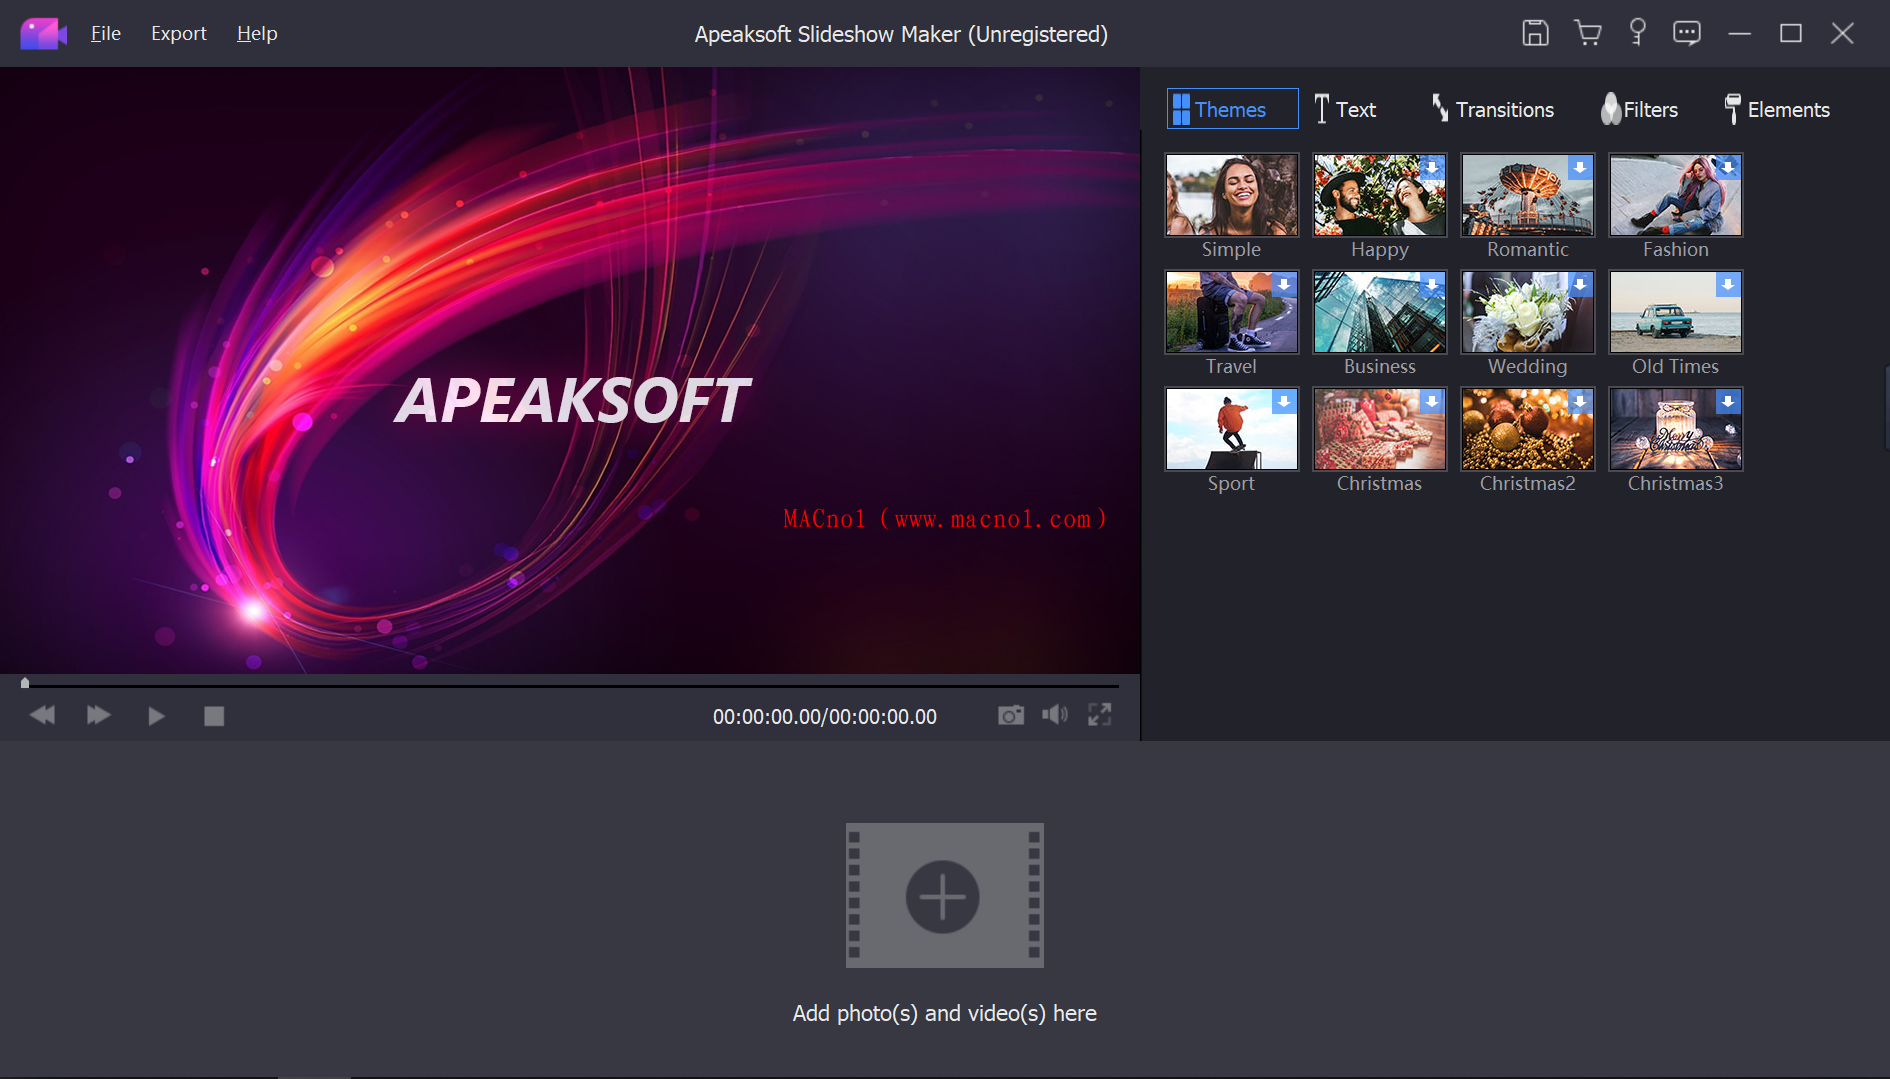
Task: Click the Wedding theme label
Action: point(1527,366)
